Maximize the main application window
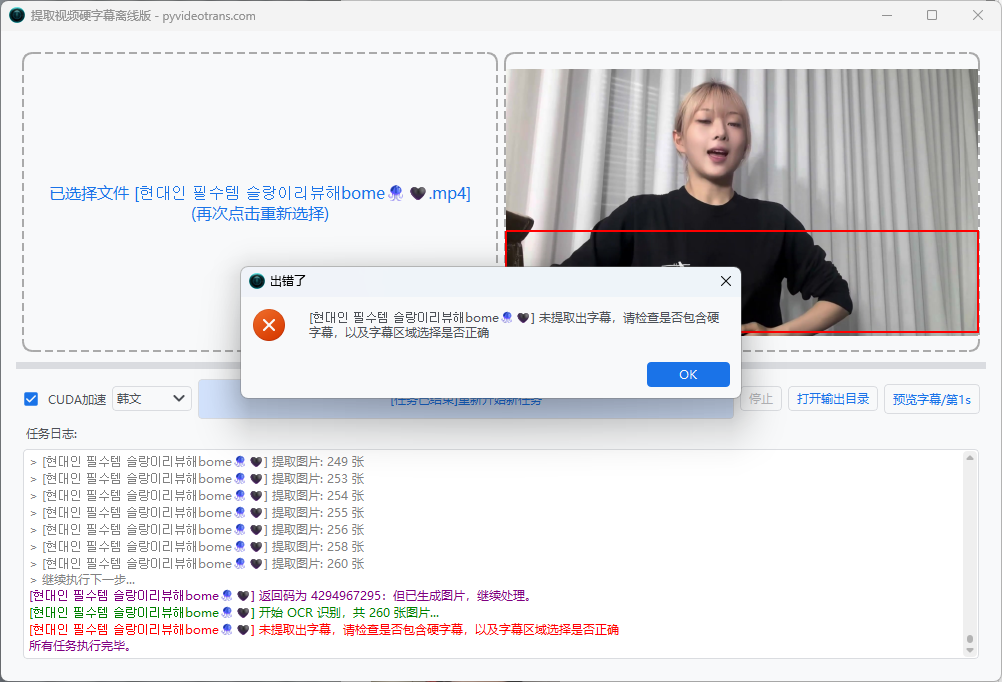This screenshot has height=682, width=1002. (932, 15)
